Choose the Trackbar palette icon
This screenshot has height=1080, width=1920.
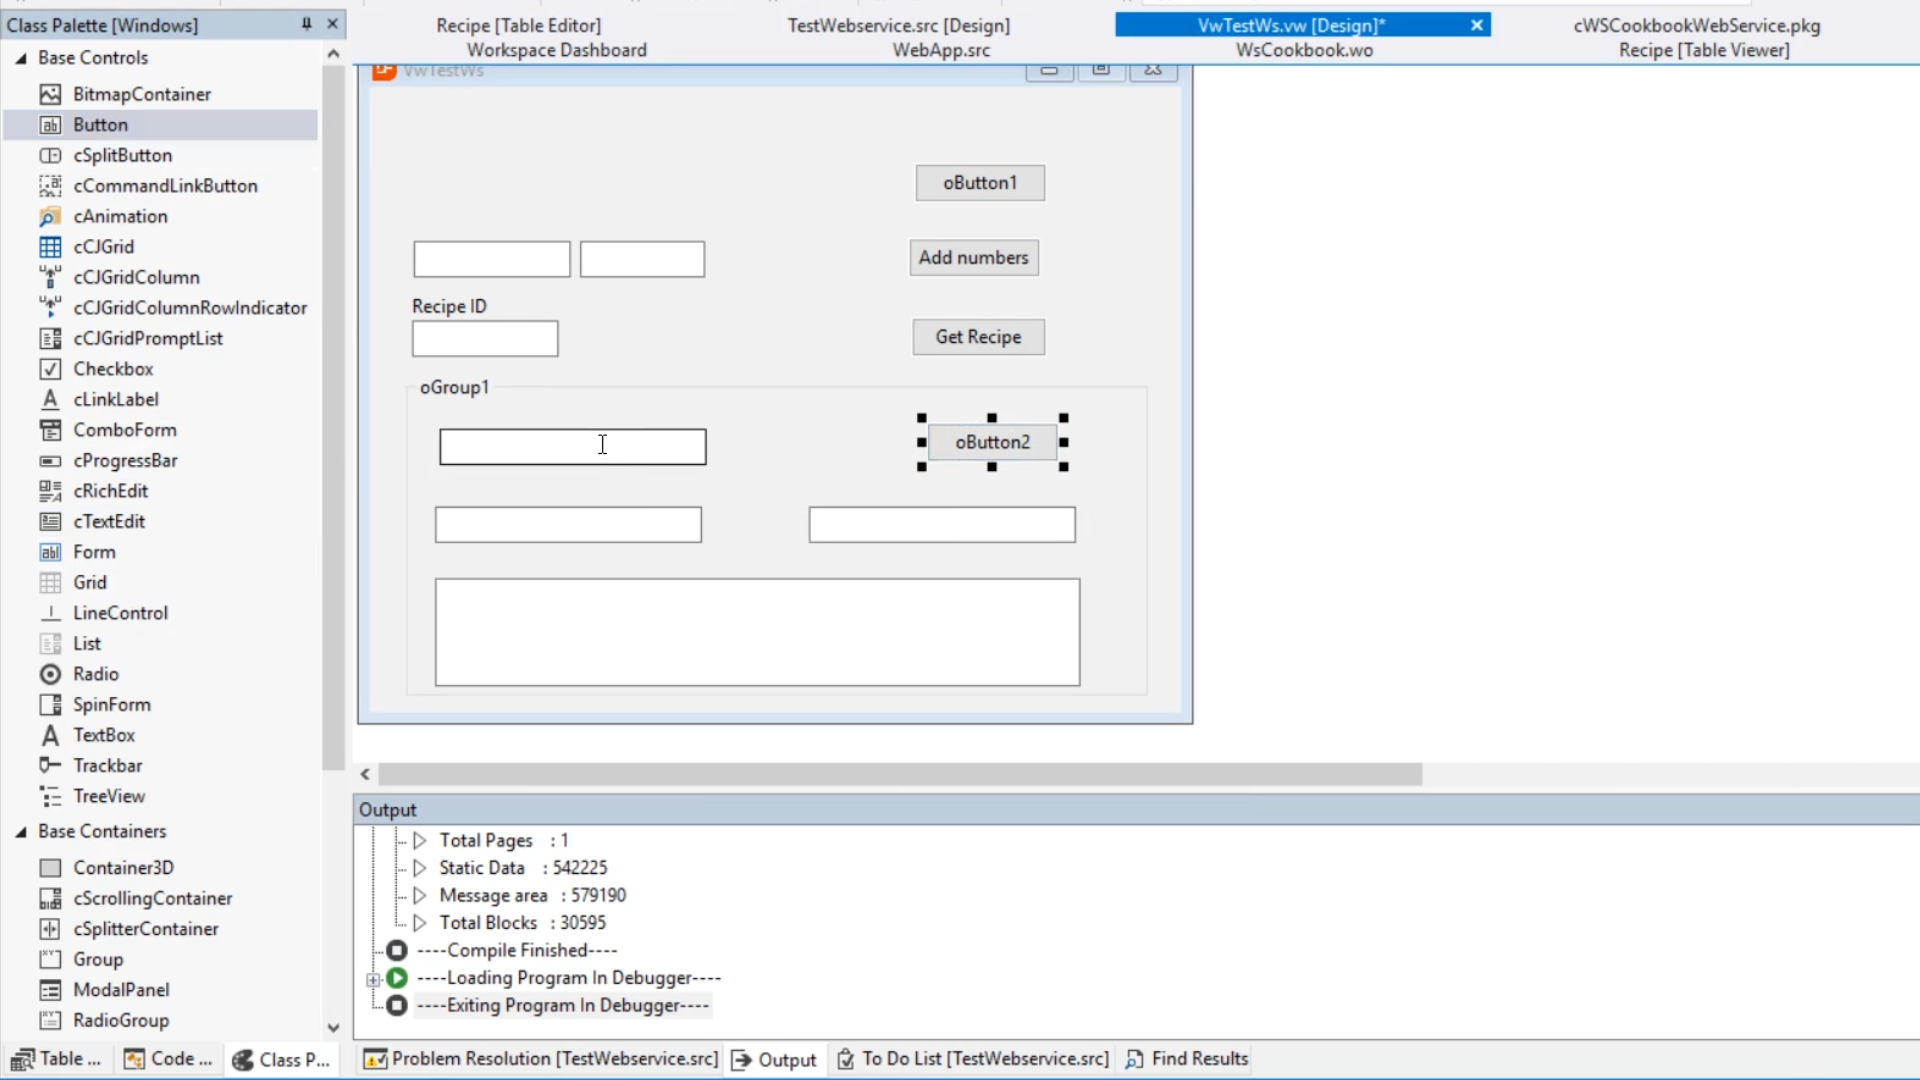point(50,766)
